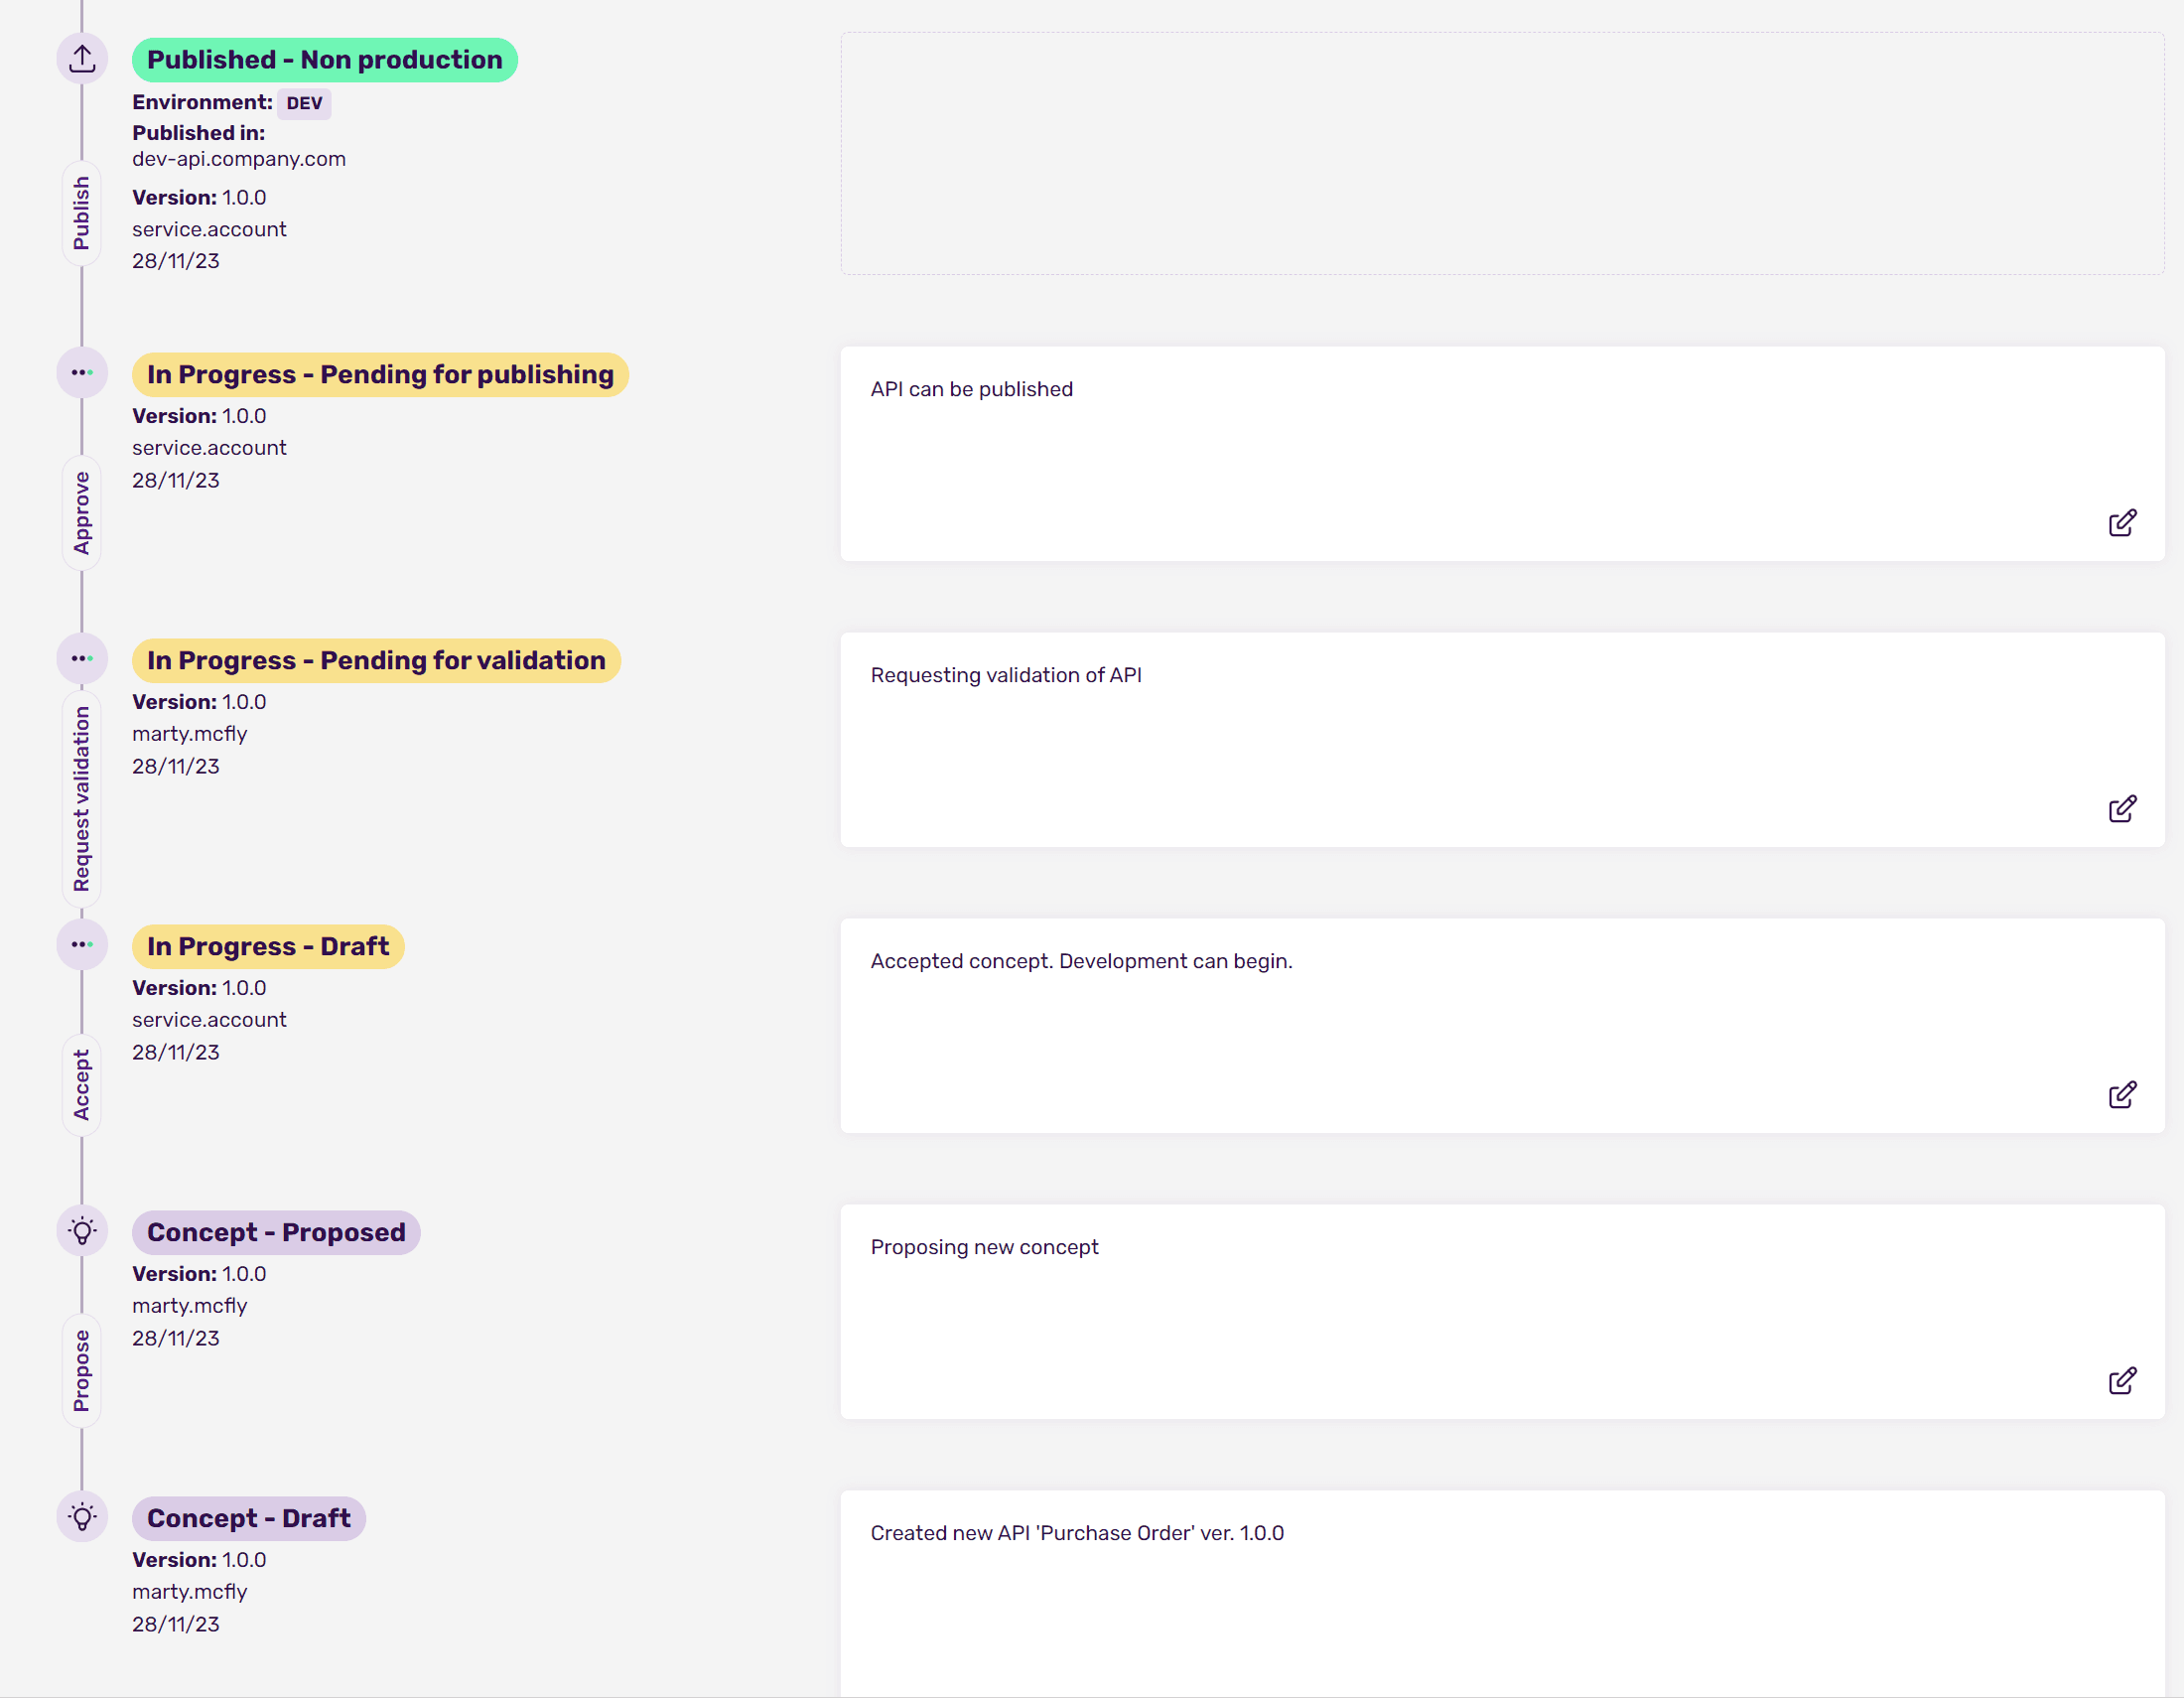Click the vertical Publish transition label

[82, 213]
